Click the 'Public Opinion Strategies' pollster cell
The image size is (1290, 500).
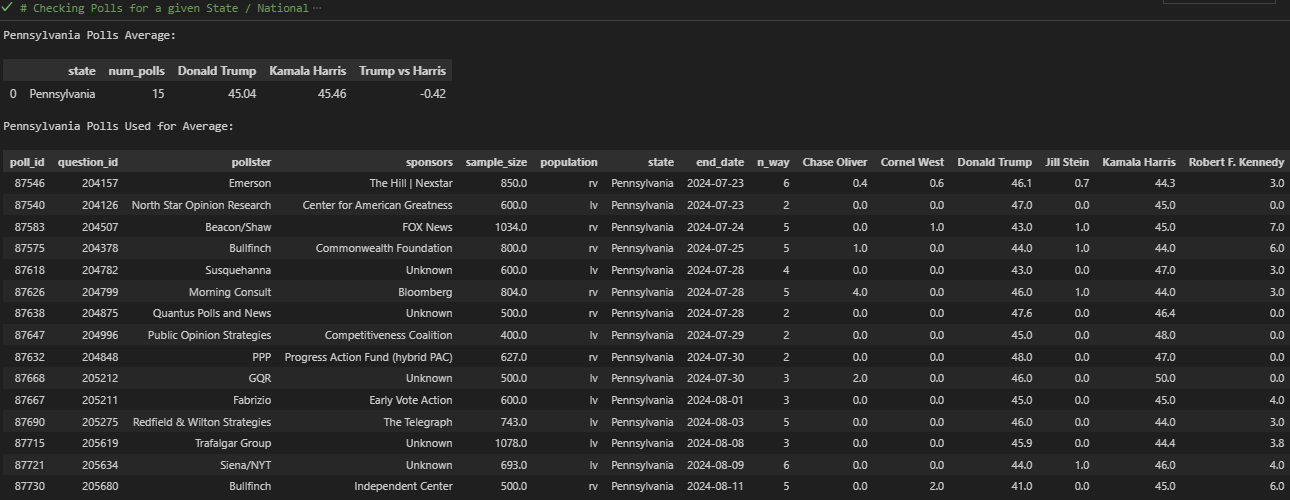(x=209, y=335)
